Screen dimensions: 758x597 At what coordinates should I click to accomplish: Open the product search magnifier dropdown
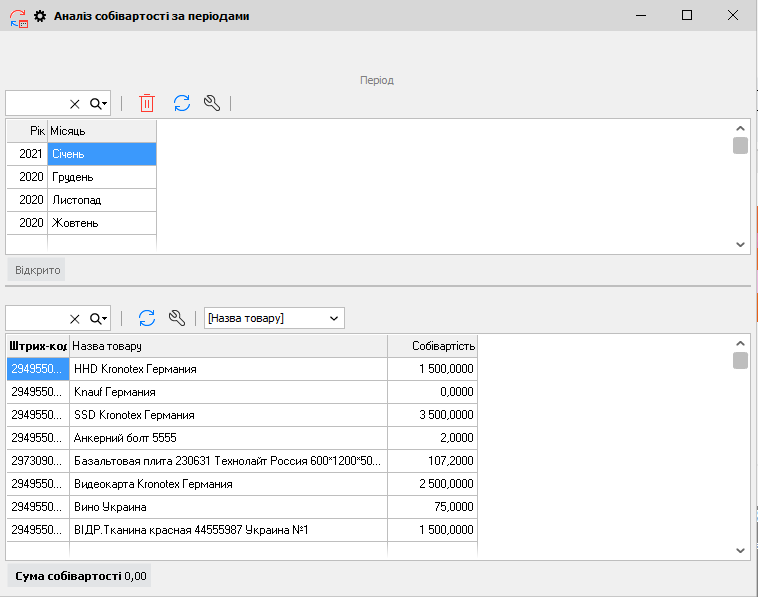98,319
